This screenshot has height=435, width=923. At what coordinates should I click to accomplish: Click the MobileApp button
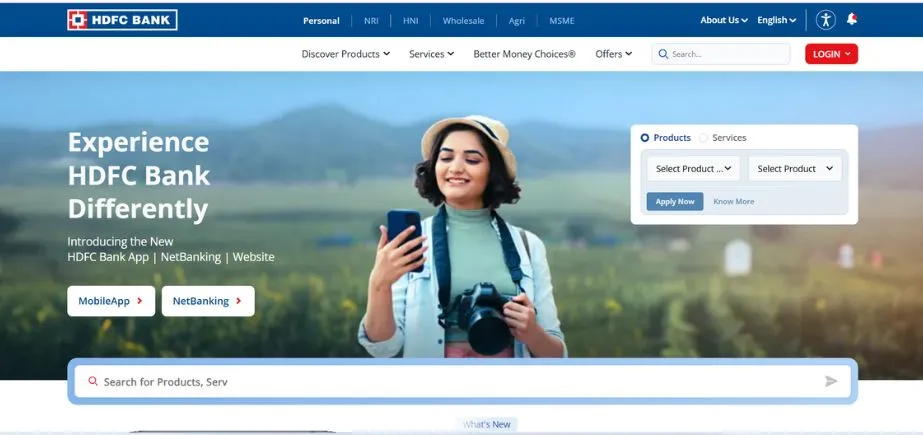(111, 301)
